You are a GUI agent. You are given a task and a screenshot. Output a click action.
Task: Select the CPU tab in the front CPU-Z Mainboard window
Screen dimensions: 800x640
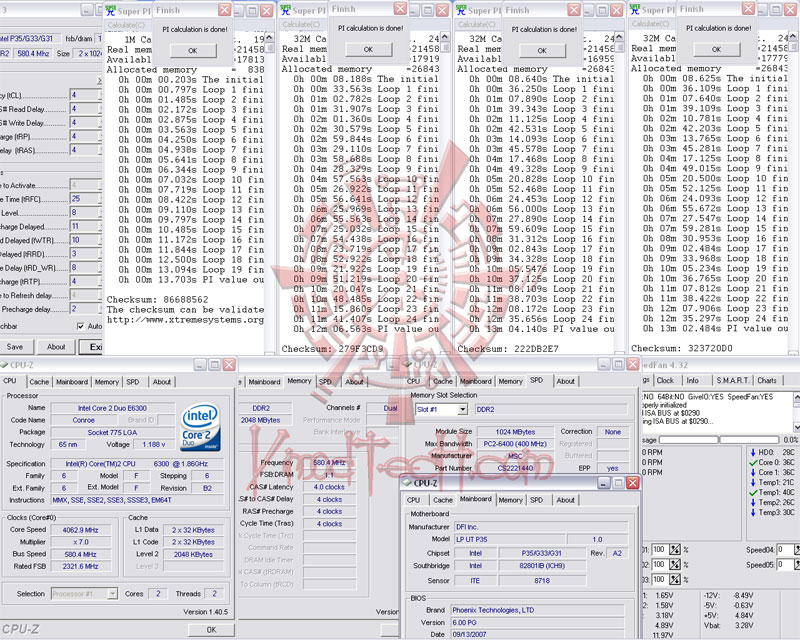(x=414, y=500)
